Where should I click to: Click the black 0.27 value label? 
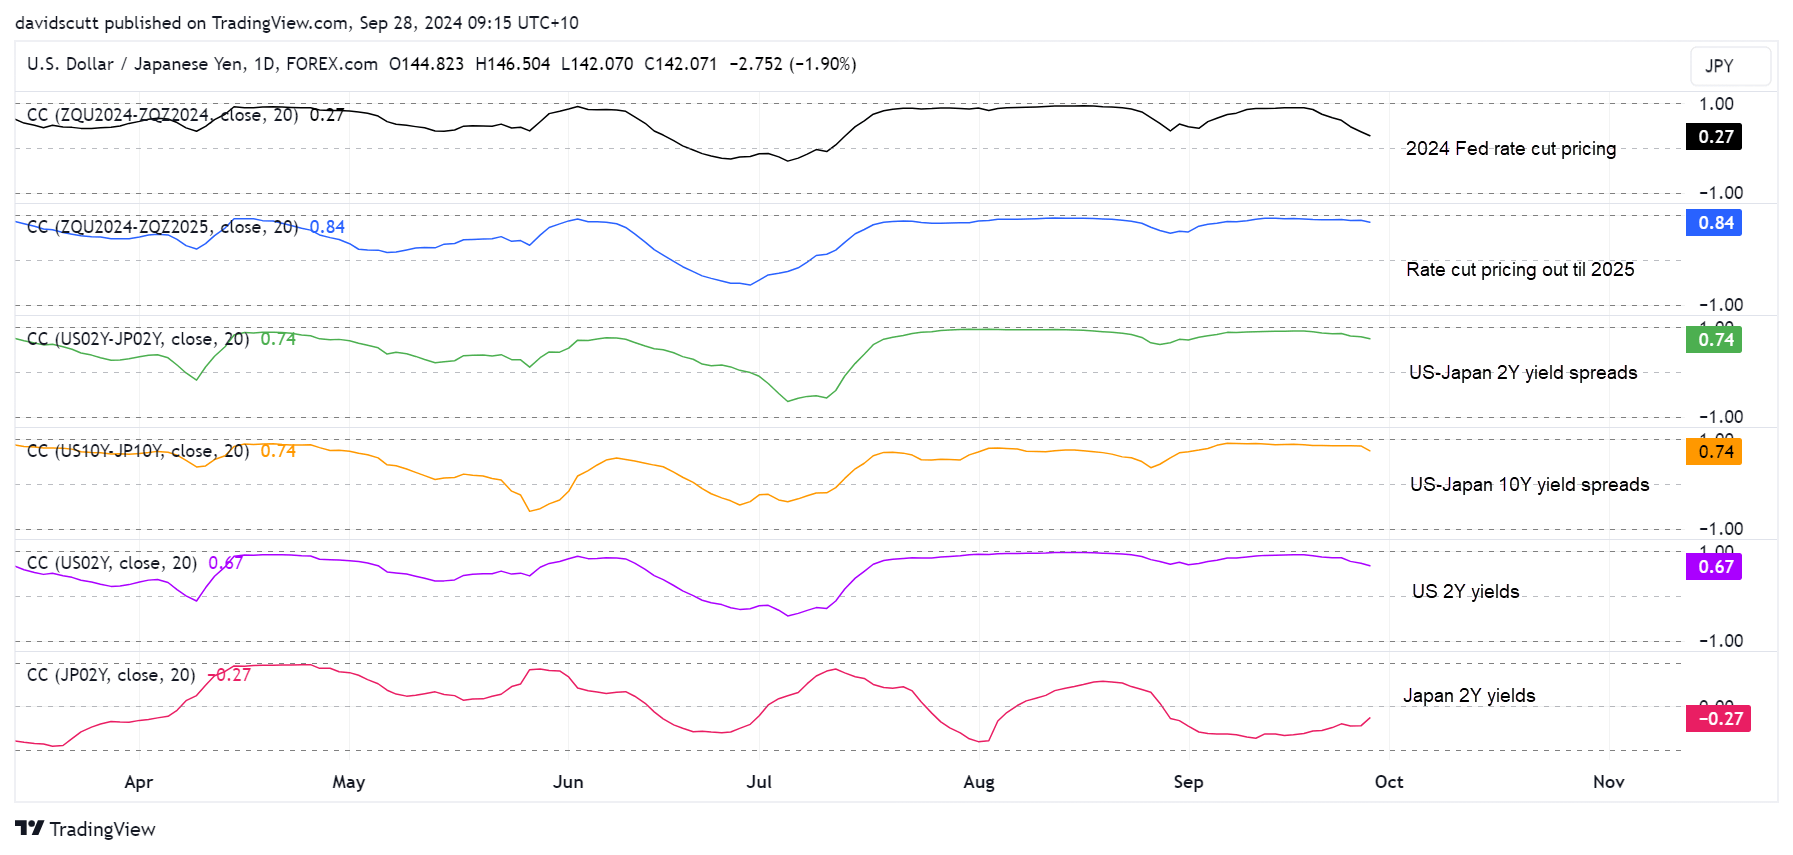click(1715, 137)
